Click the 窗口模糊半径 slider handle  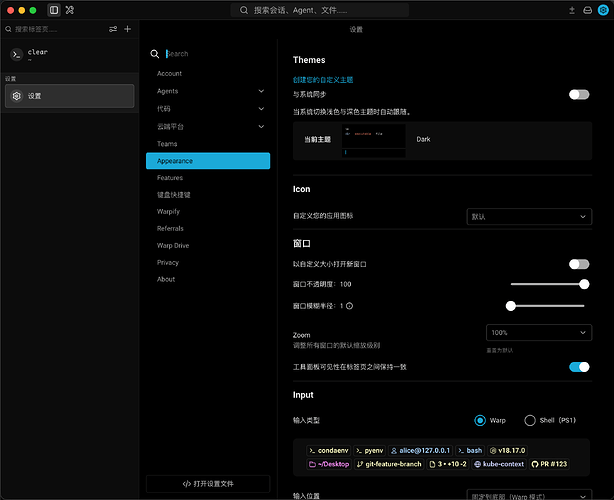[x=511, y=306]
